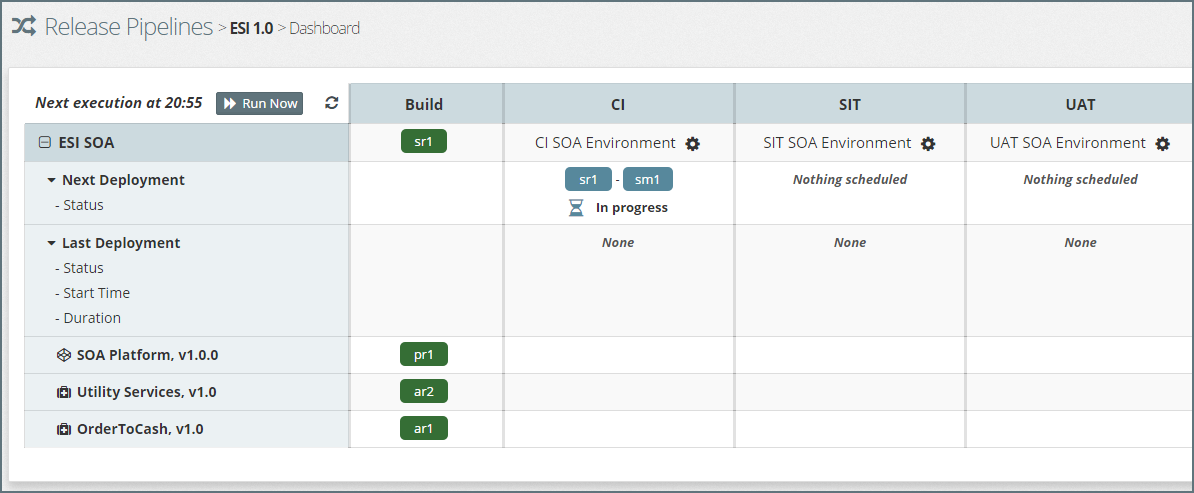Click the Release Pipelines shuffle icon

tap(24, 27)
